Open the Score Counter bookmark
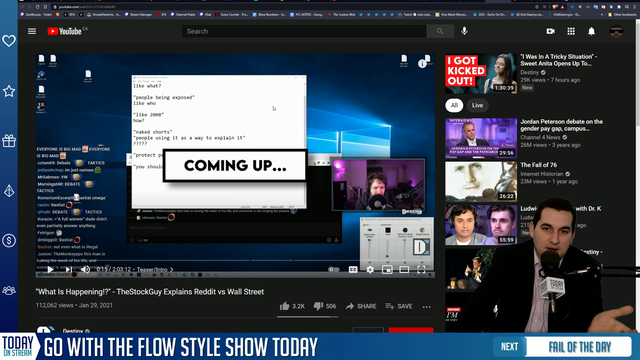Image resolution: width=640 pixels, height=360 pixels. coord(232,15)
